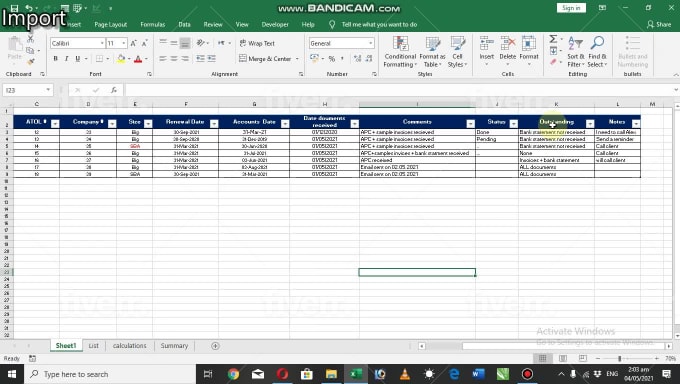Click the AutoSum sigma icon
The height and width of the screenshot is (384, 680).
click(x=553, y=39)
